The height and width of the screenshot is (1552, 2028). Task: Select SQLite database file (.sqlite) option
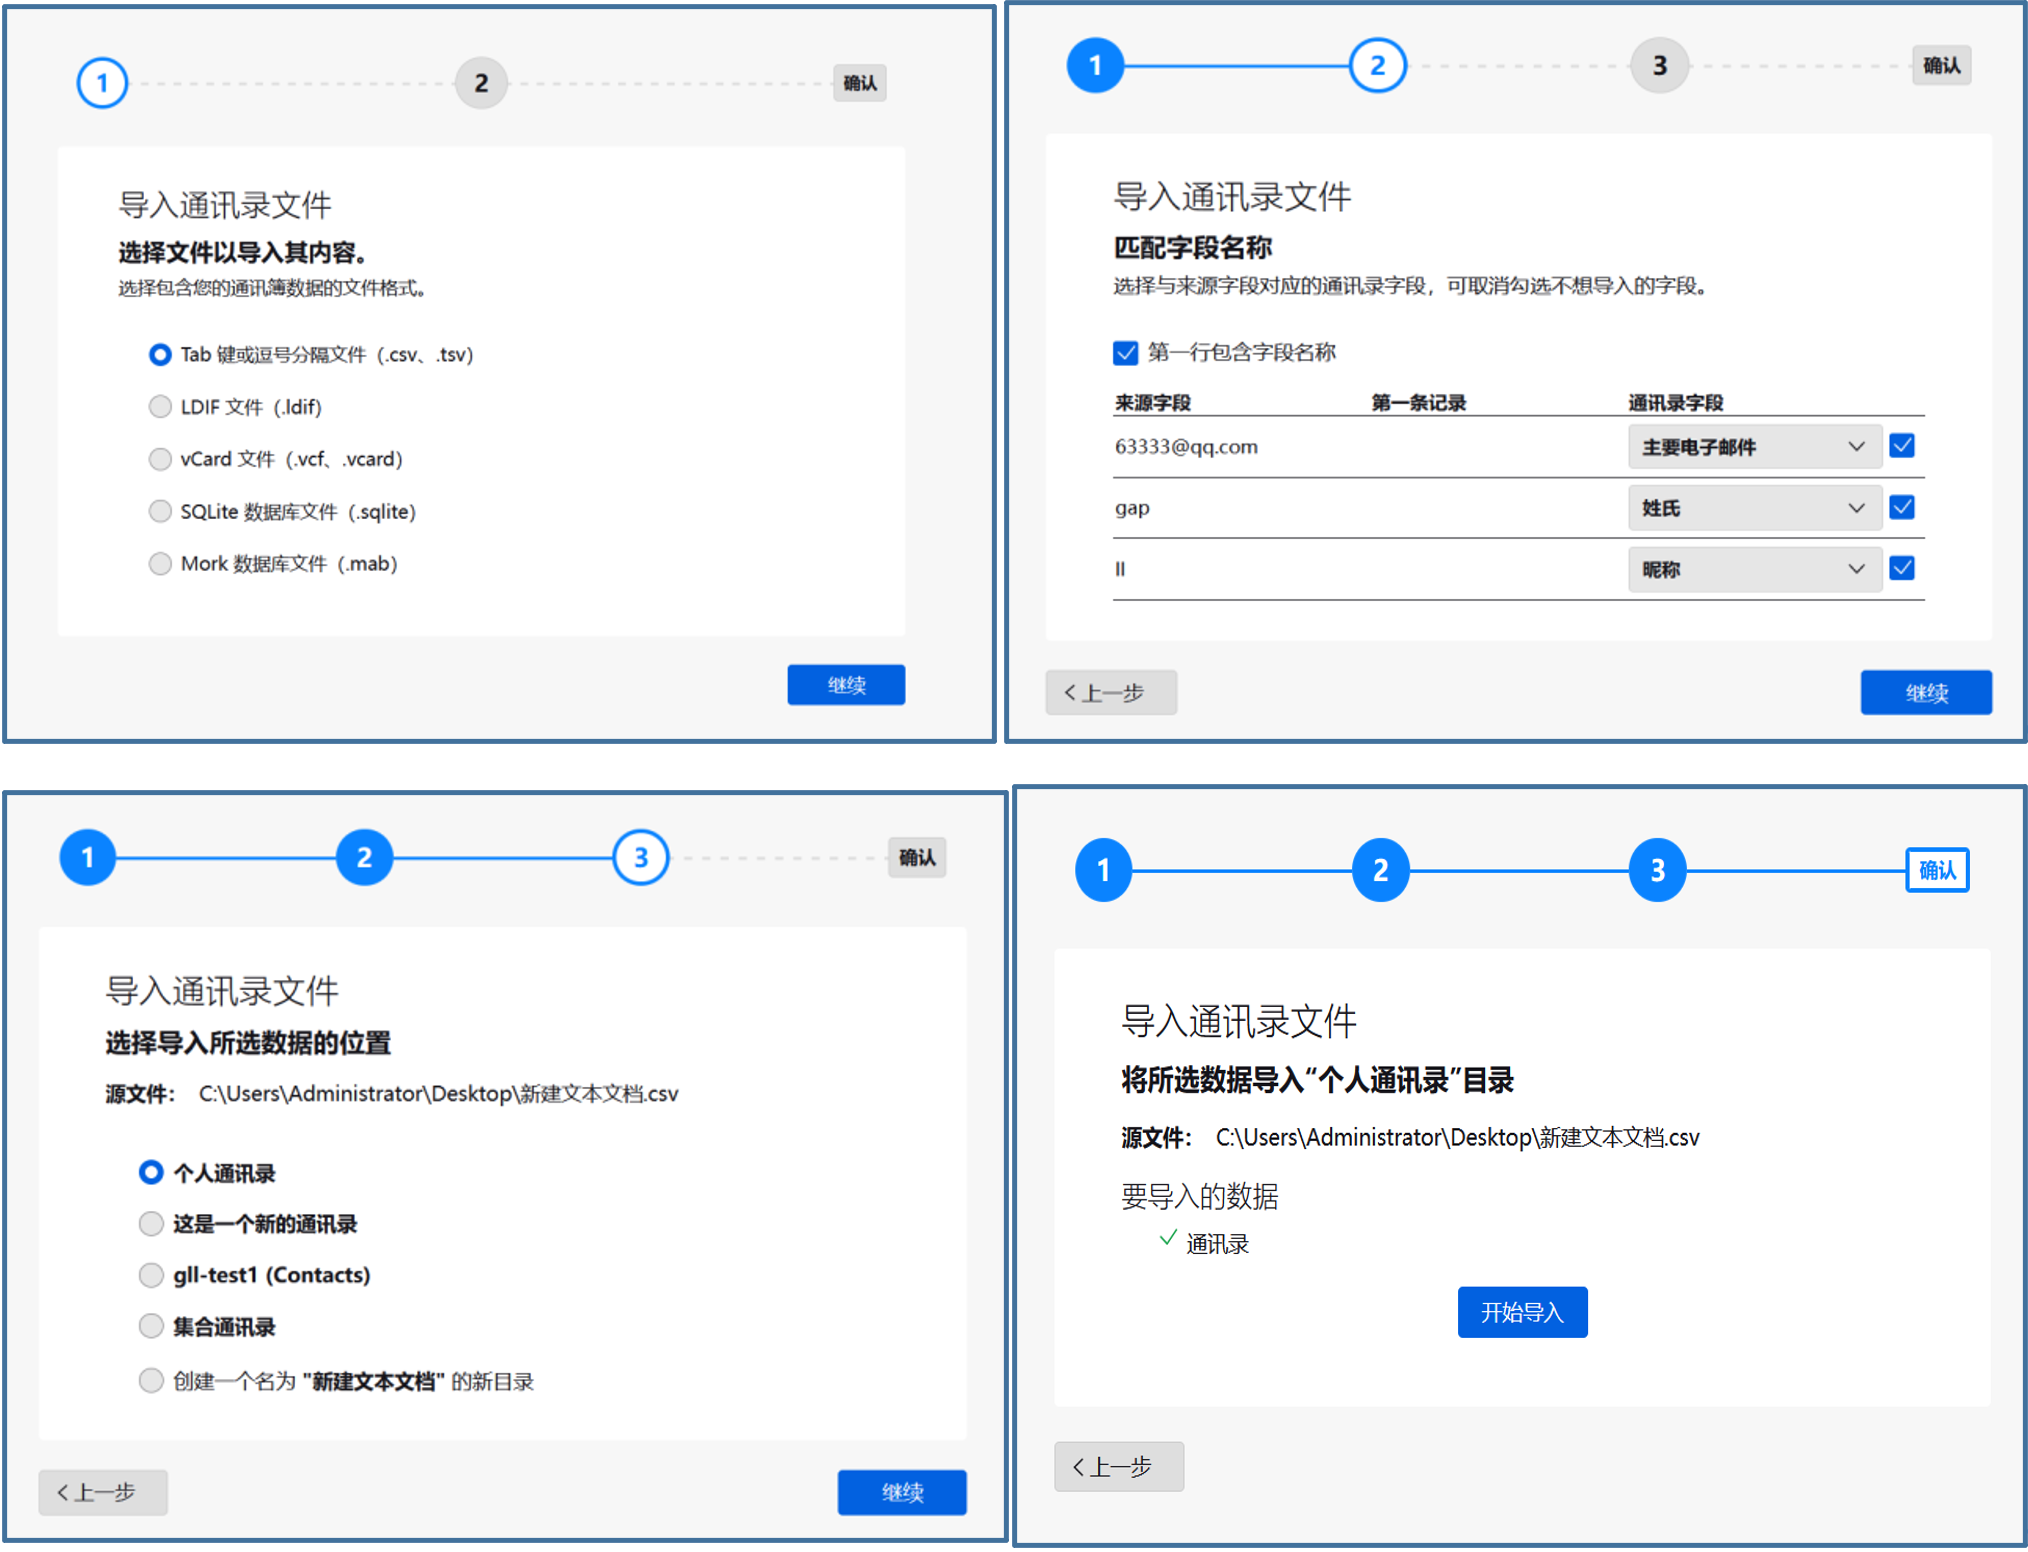coord(160,511)
